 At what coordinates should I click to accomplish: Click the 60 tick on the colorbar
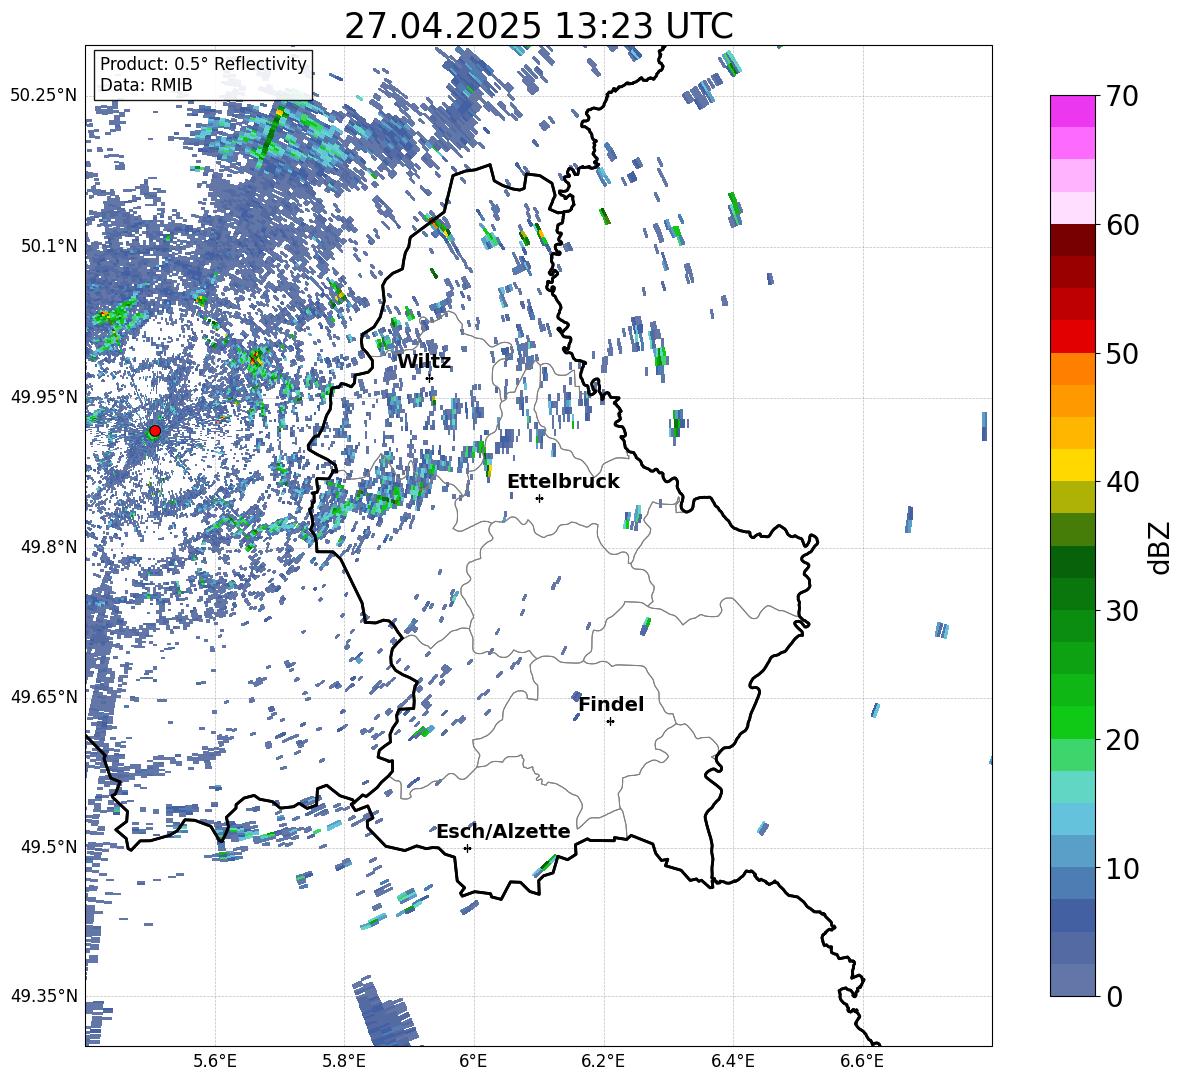click(x=1122, y=225)
